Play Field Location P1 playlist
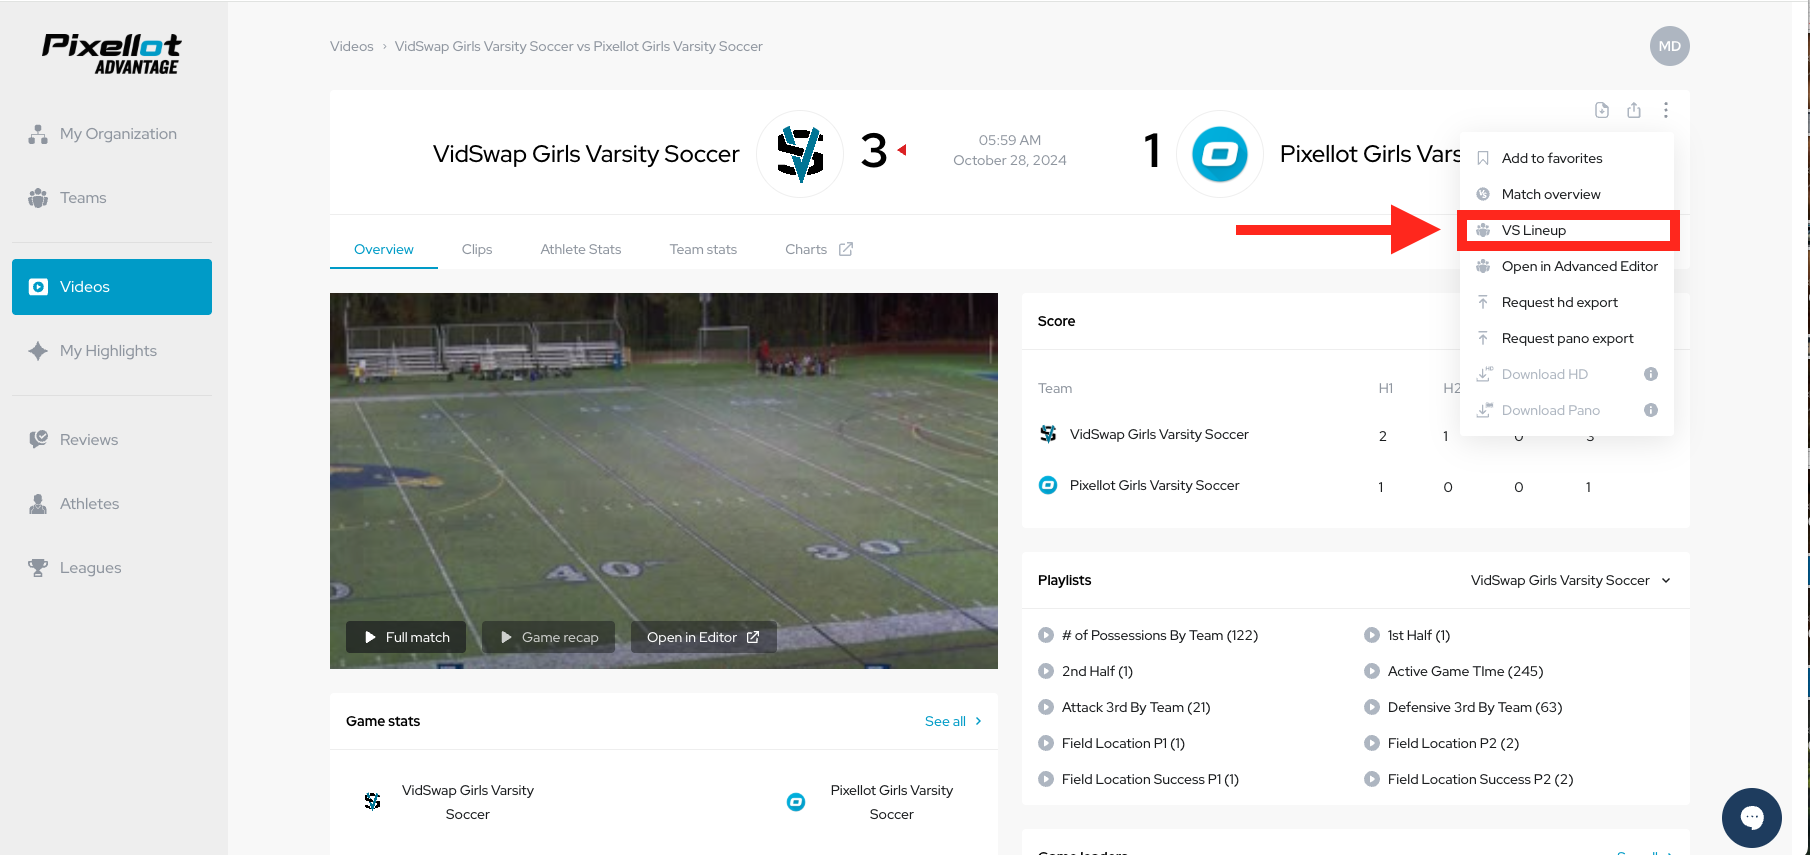This screenshot has height=855, width=1810. tap(1112, 743)
